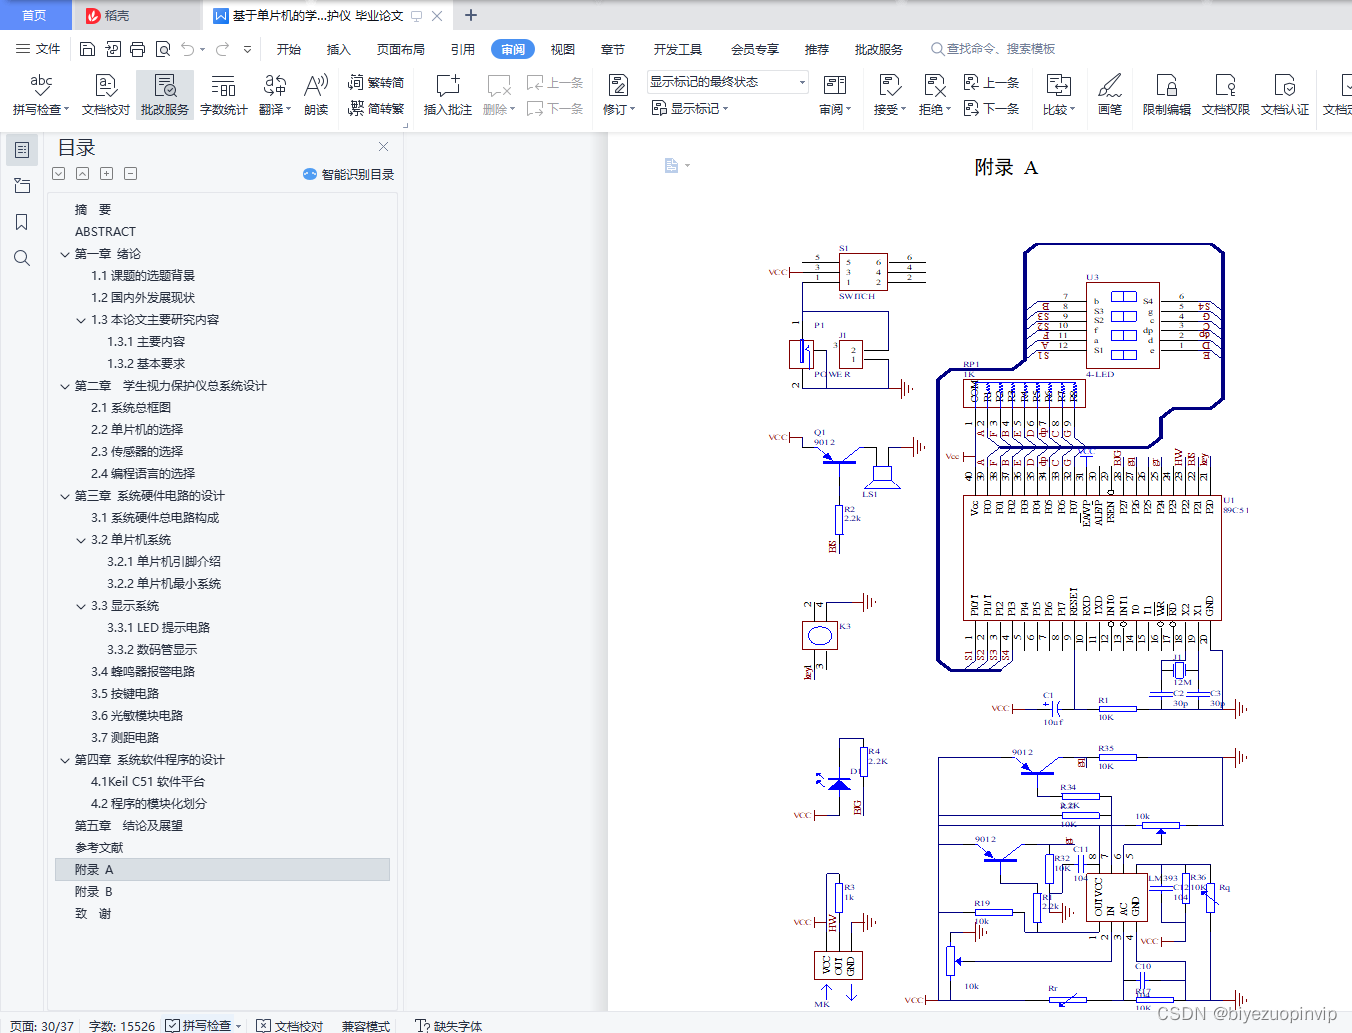Click the 查找命令 search field
The image size is (1352, 1033).
coord(993,49)
